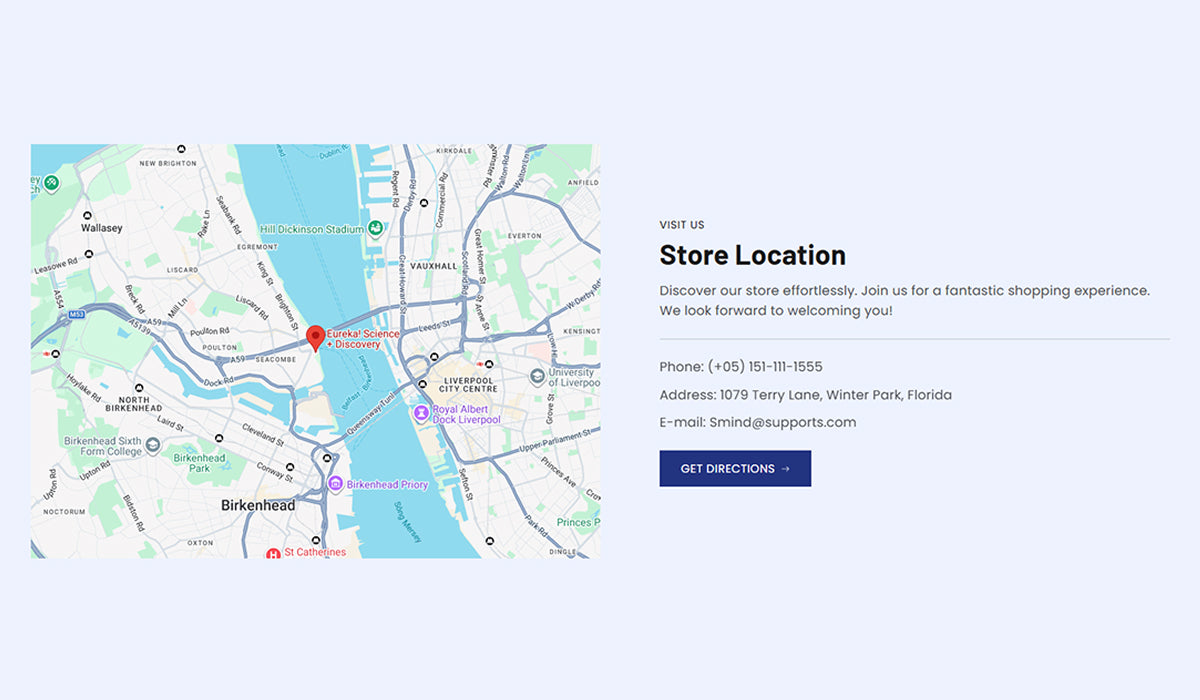Select the station icon above North Birkenhead

tap(137, 387)
